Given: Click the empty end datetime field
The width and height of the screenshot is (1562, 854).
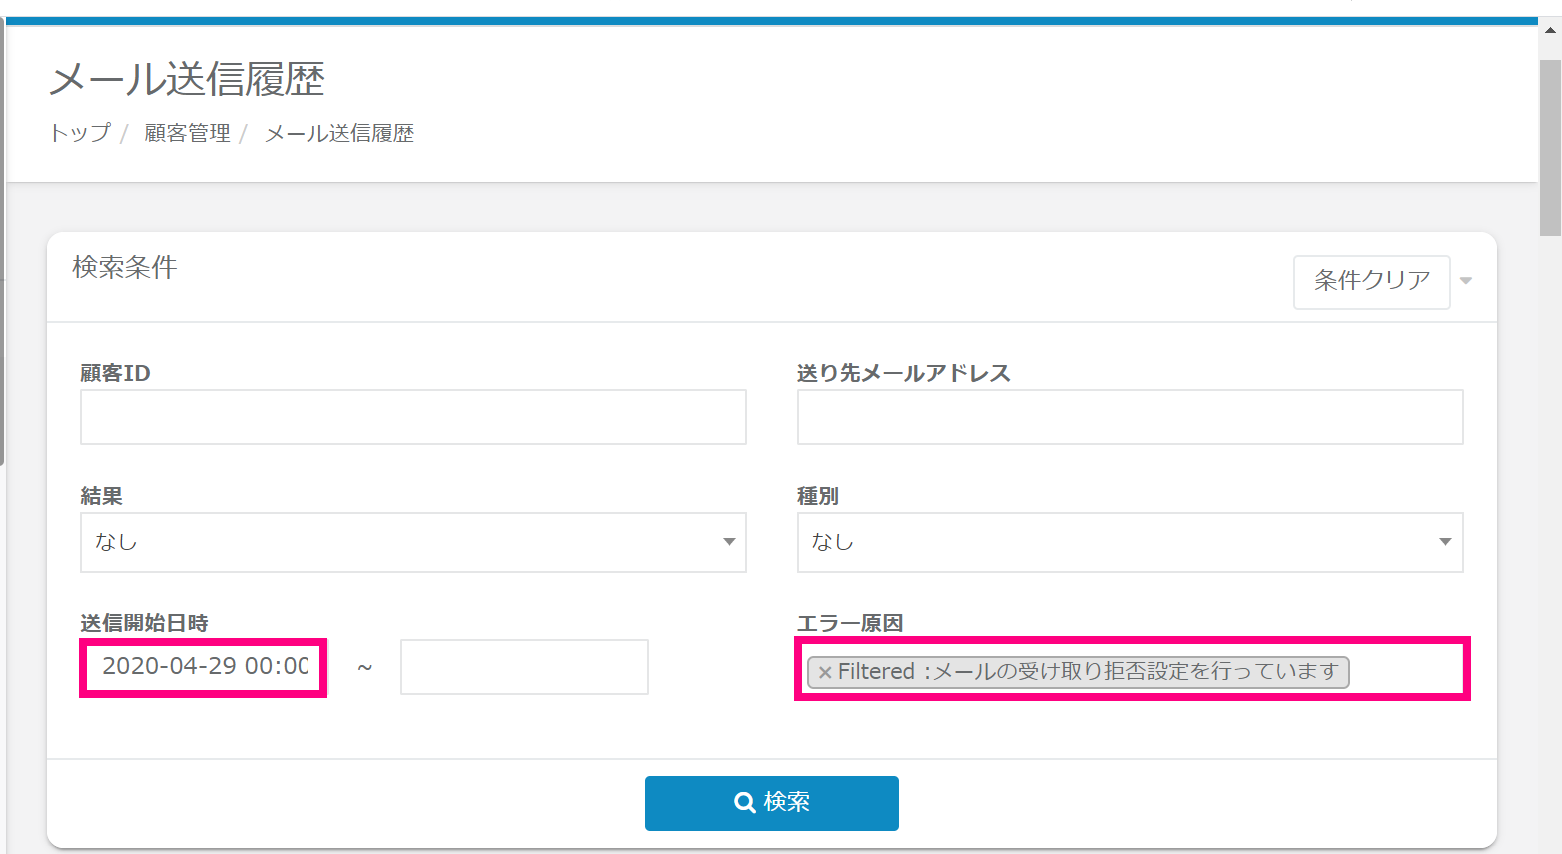Looking at the screenshot, I should tap(524, 667).
